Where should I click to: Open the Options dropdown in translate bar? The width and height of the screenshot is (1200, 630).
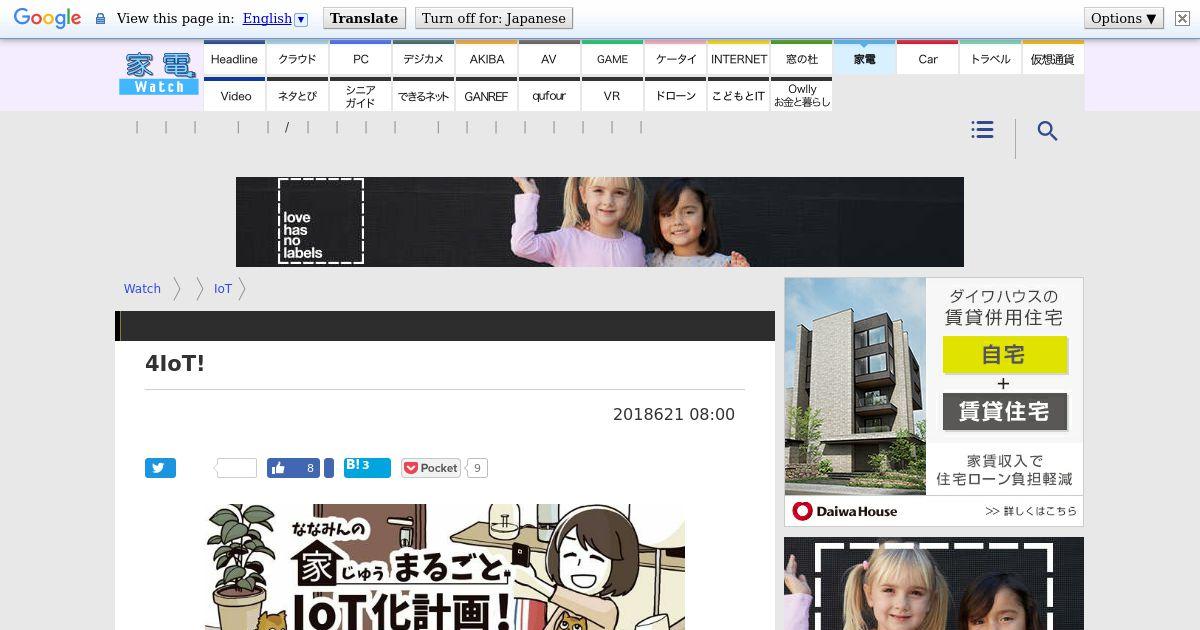click(1124, 18)
